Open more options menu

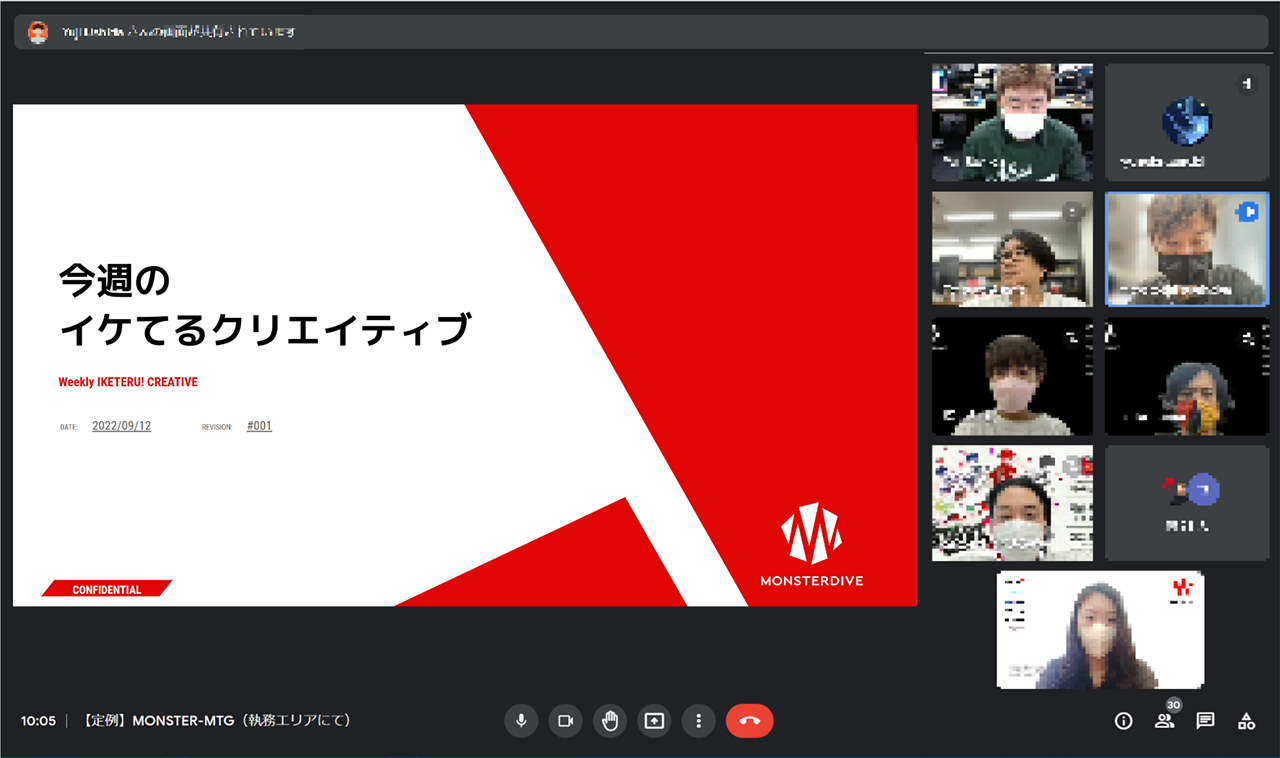[x=698, y=720]
